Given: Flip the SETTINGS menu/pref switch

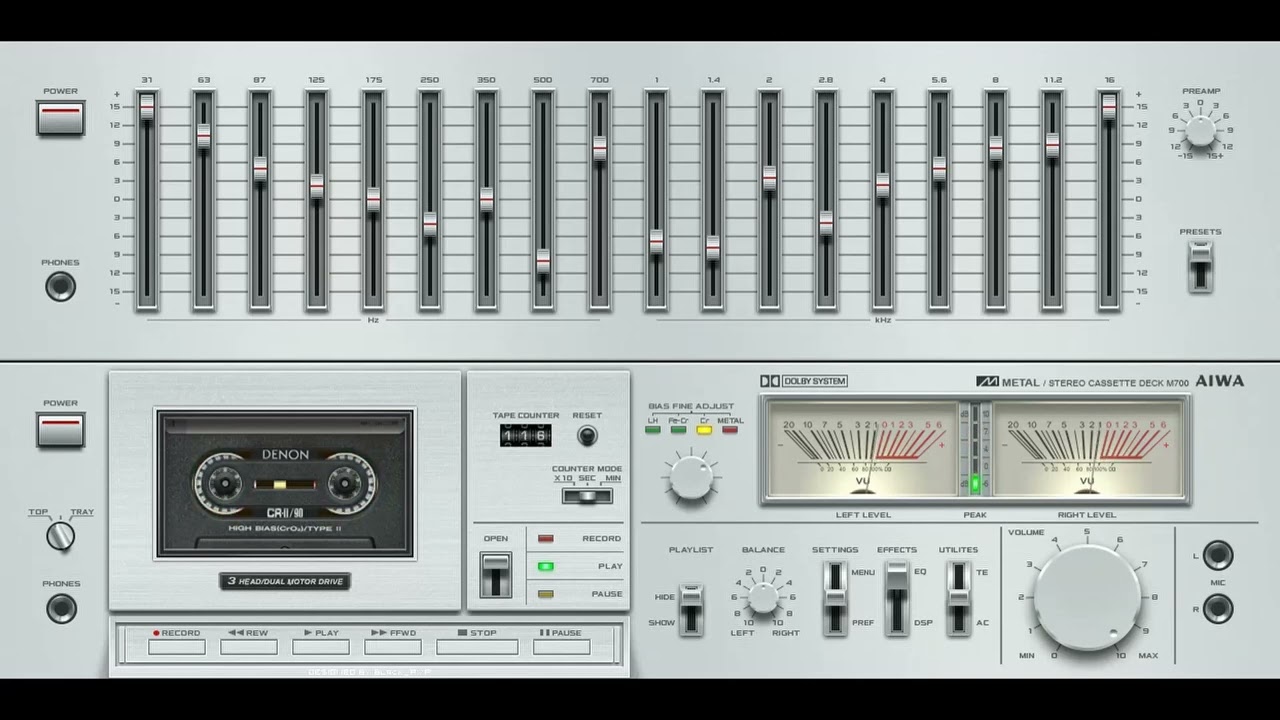Looking at the screenshot, I should (835, 598).
